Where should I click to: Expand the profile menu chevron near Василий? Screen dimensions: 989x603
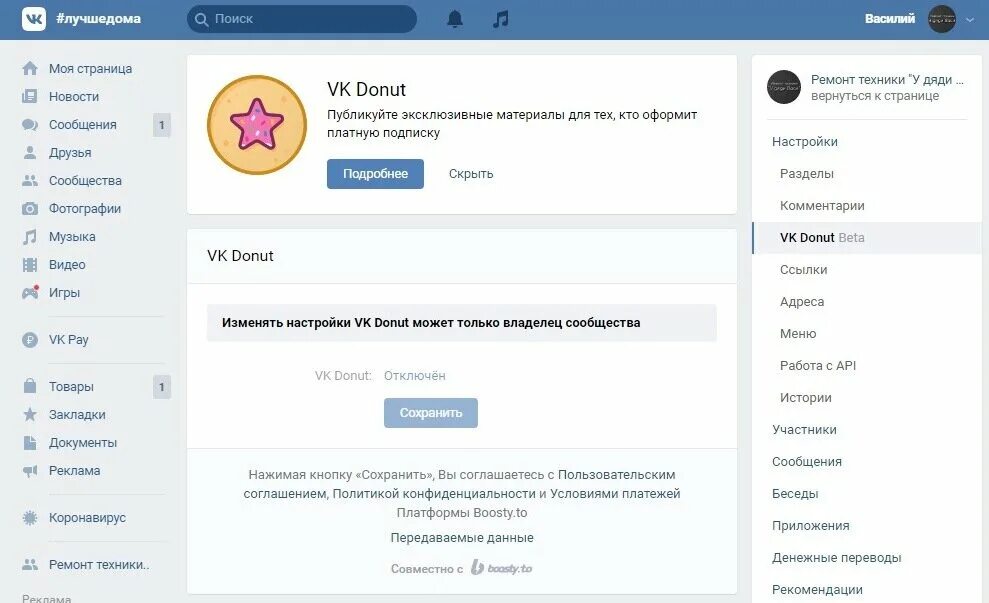pyautogui.click(x=970, y=20)
